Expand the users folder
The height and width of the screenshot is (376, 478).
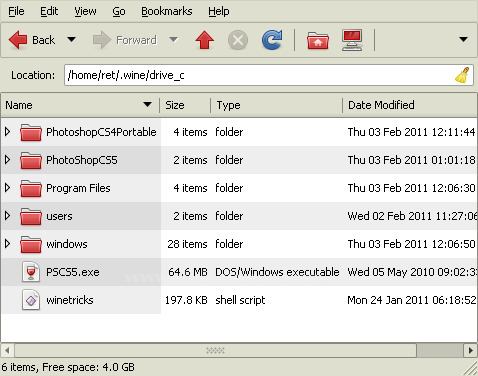tap(7, 216)
